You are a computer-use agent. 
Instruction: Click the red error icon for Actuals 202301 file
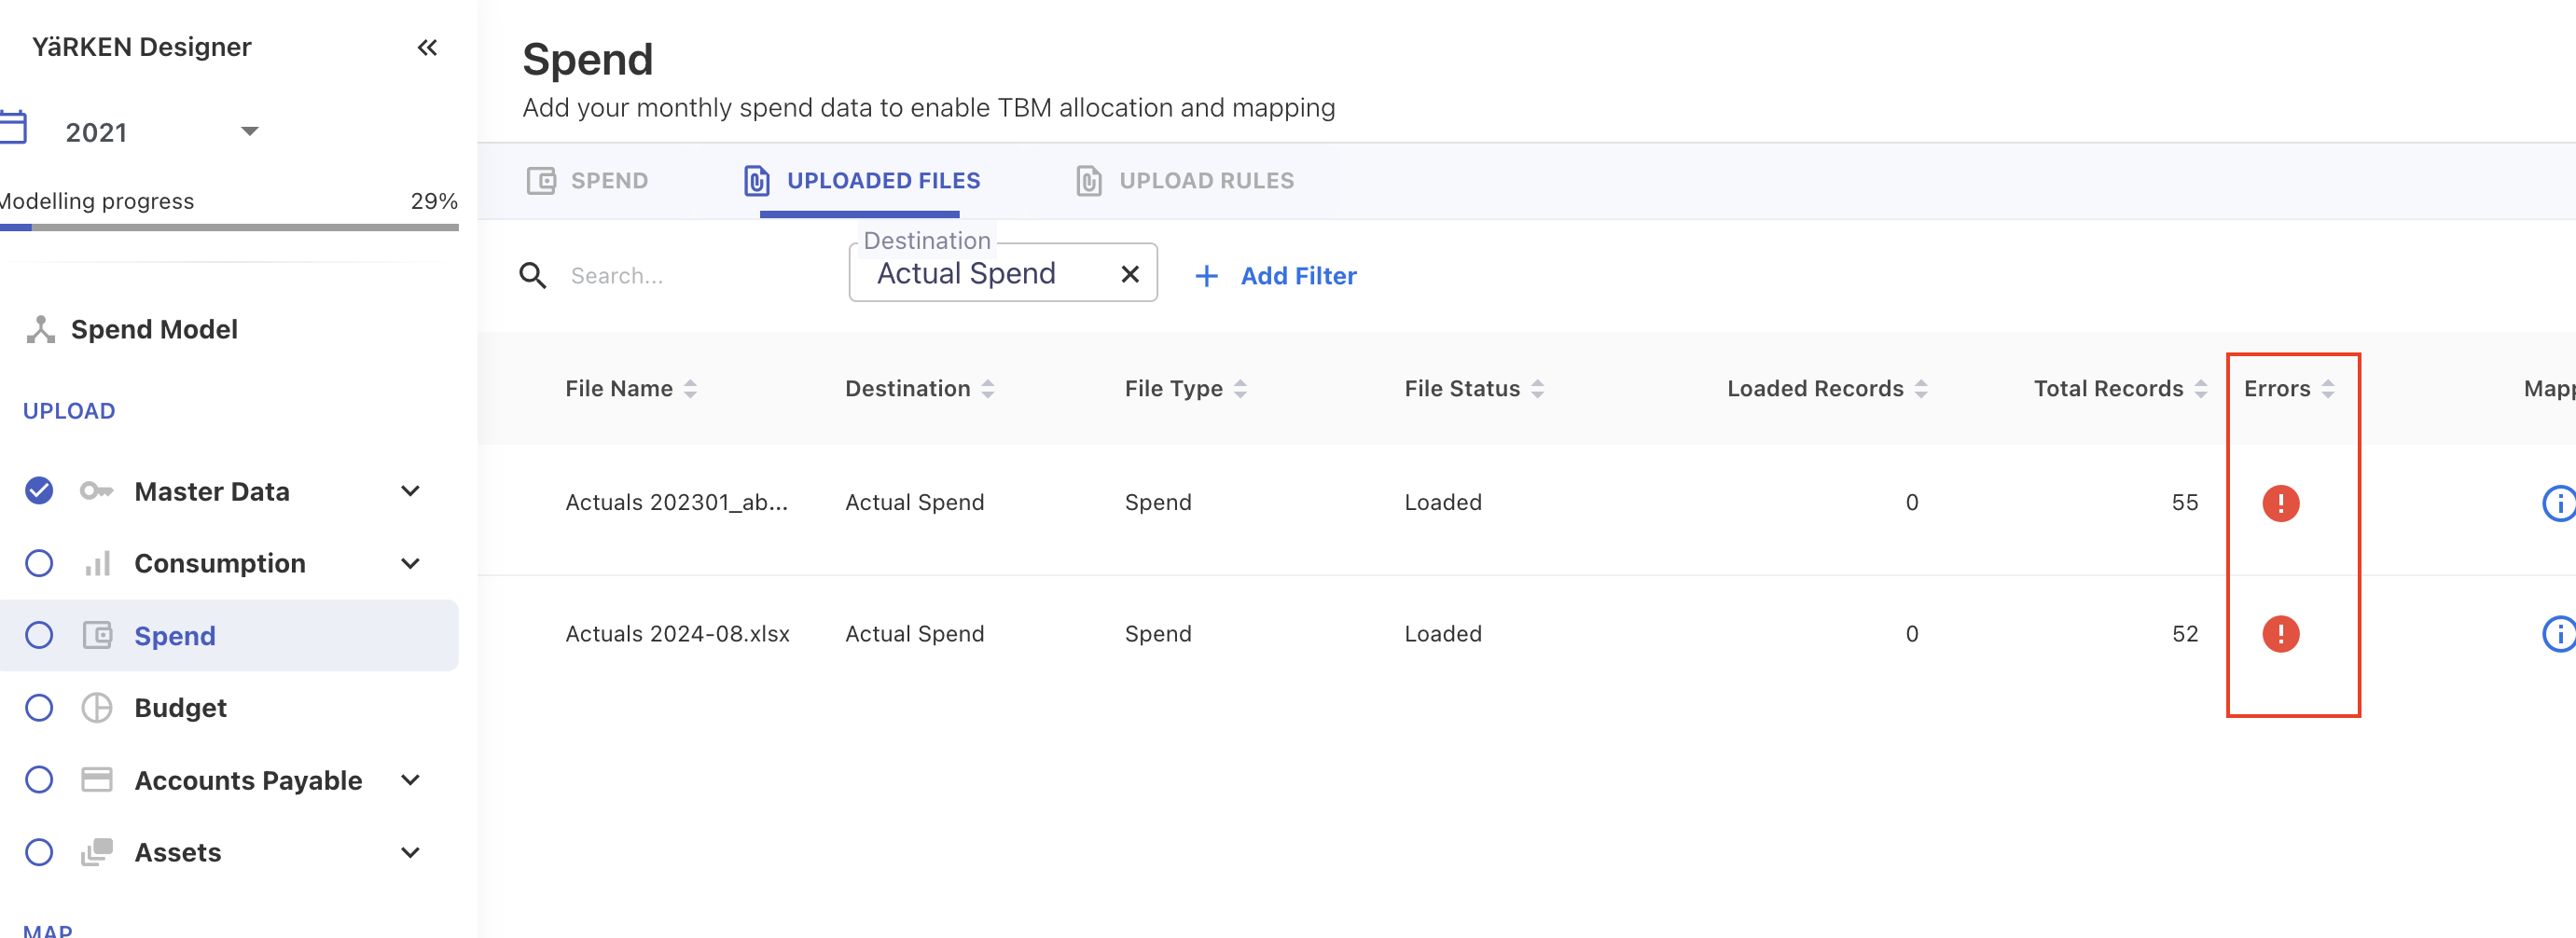click(2280, 502)
